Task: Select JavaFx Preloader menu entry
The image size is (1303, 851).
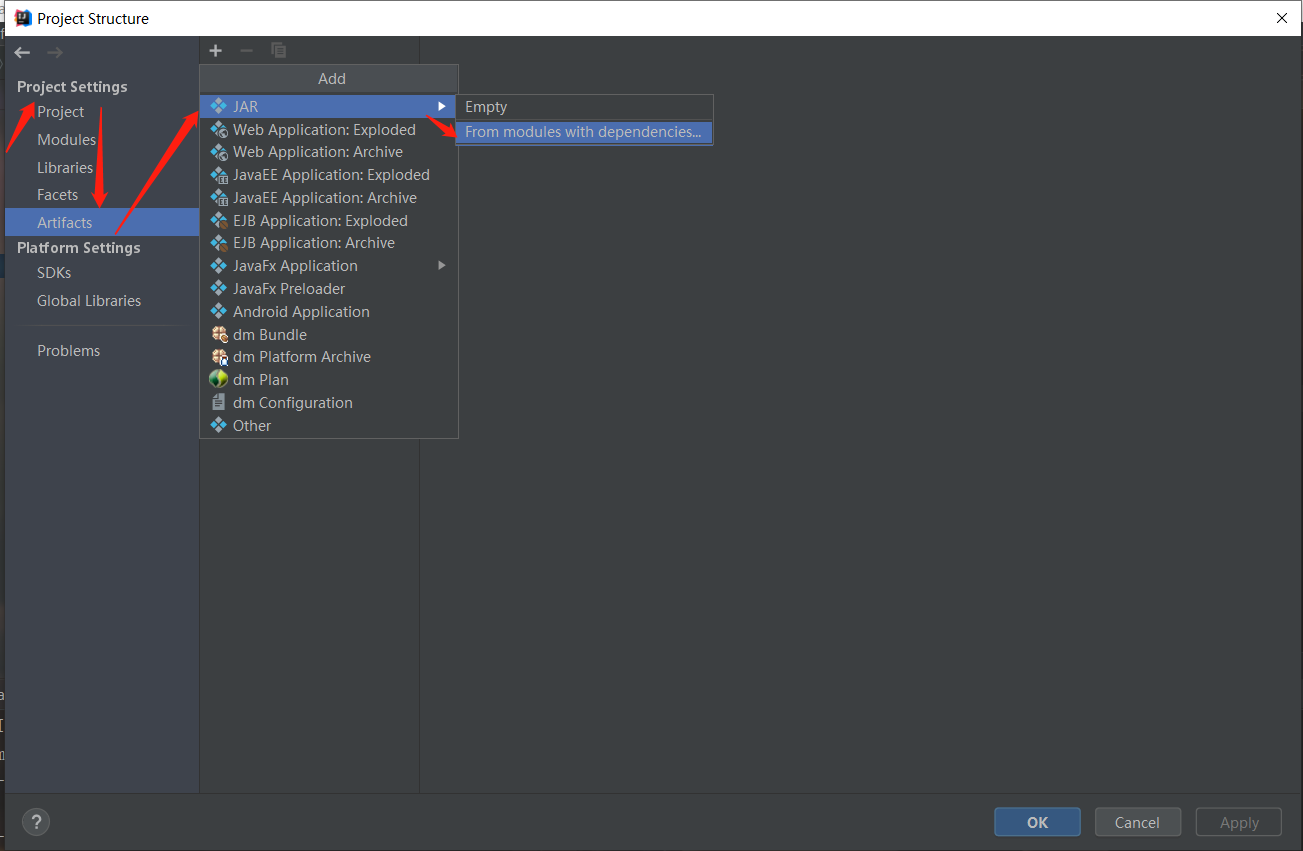Action: 329,289
